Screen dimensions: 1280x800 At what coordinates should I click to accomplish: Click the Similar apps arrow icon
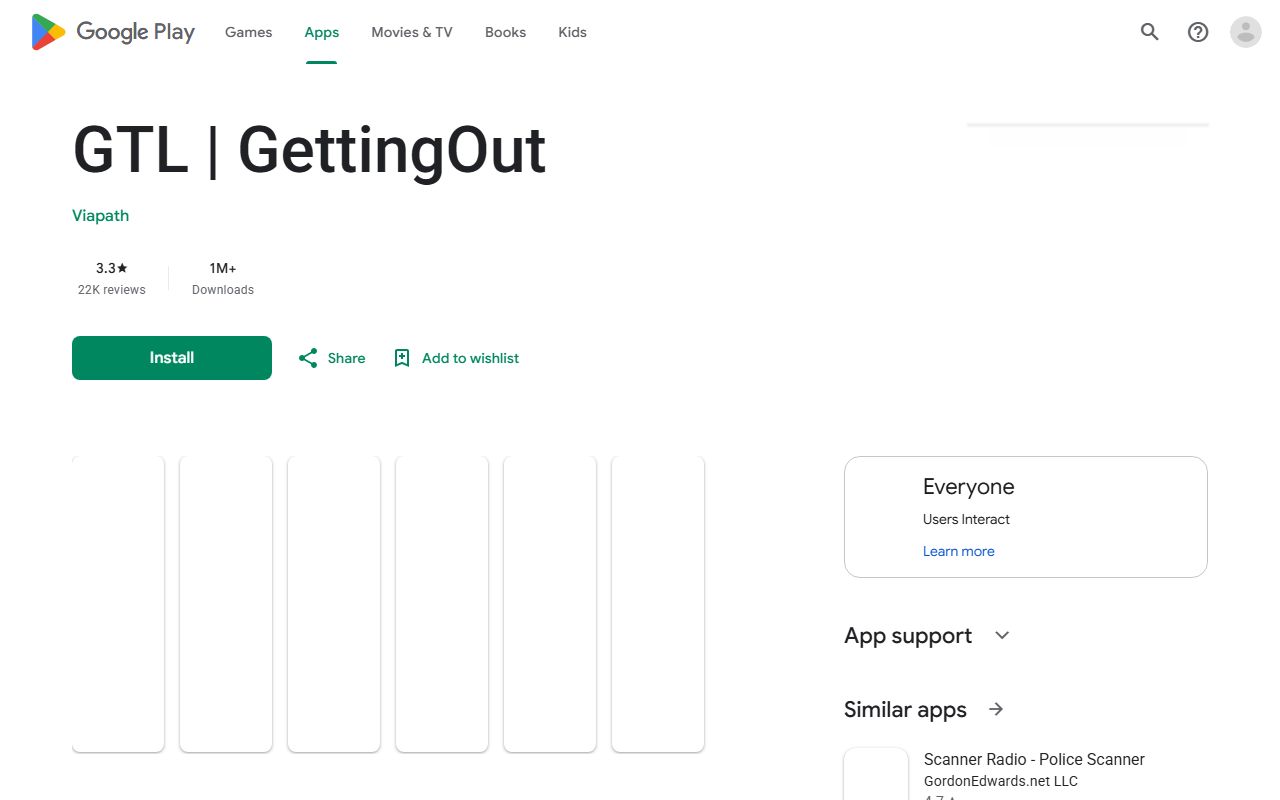(x=996, y=709)
